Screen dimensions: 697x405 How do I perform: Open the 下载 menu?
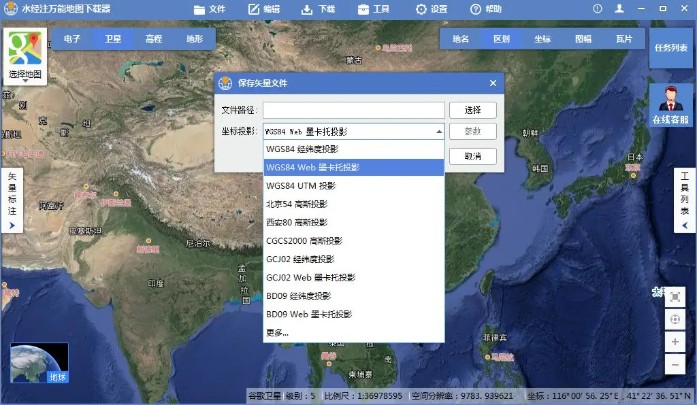[x=318, y=8]
